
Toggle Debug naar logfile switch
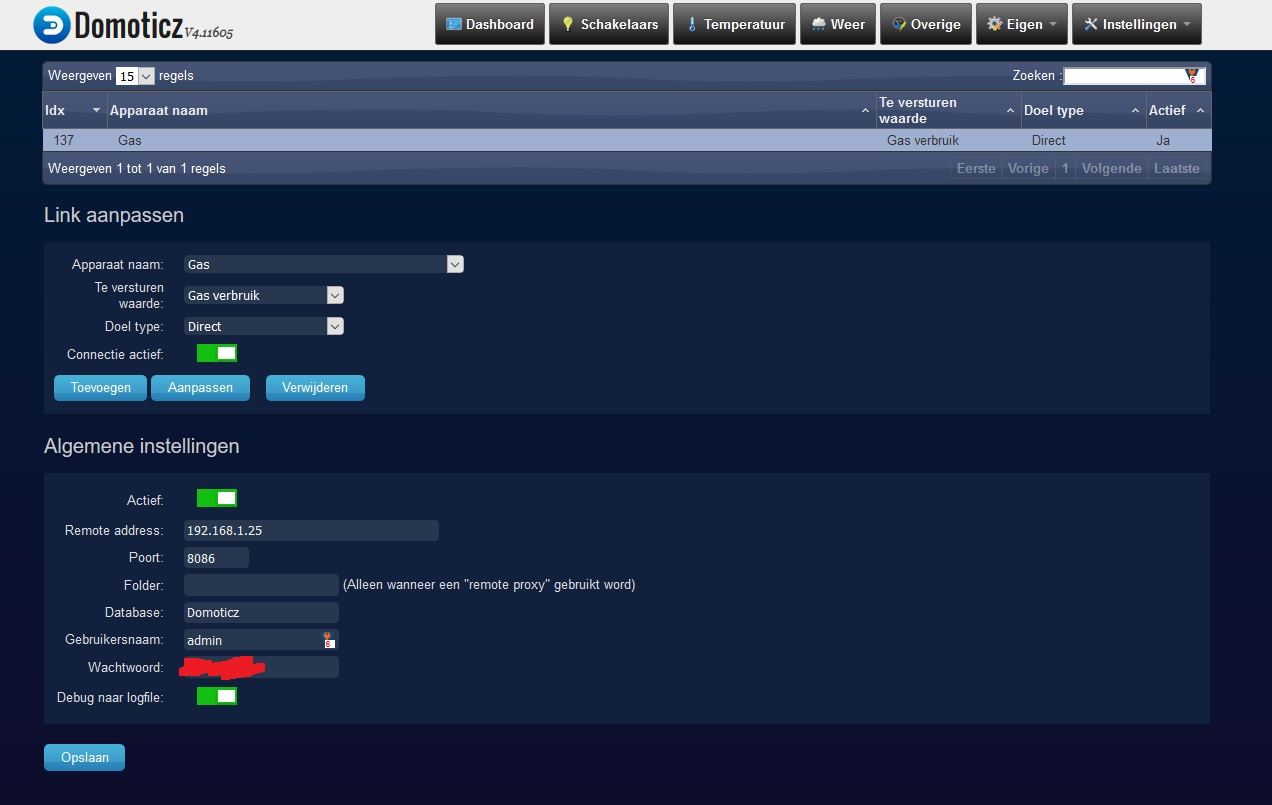click(217, 696)
